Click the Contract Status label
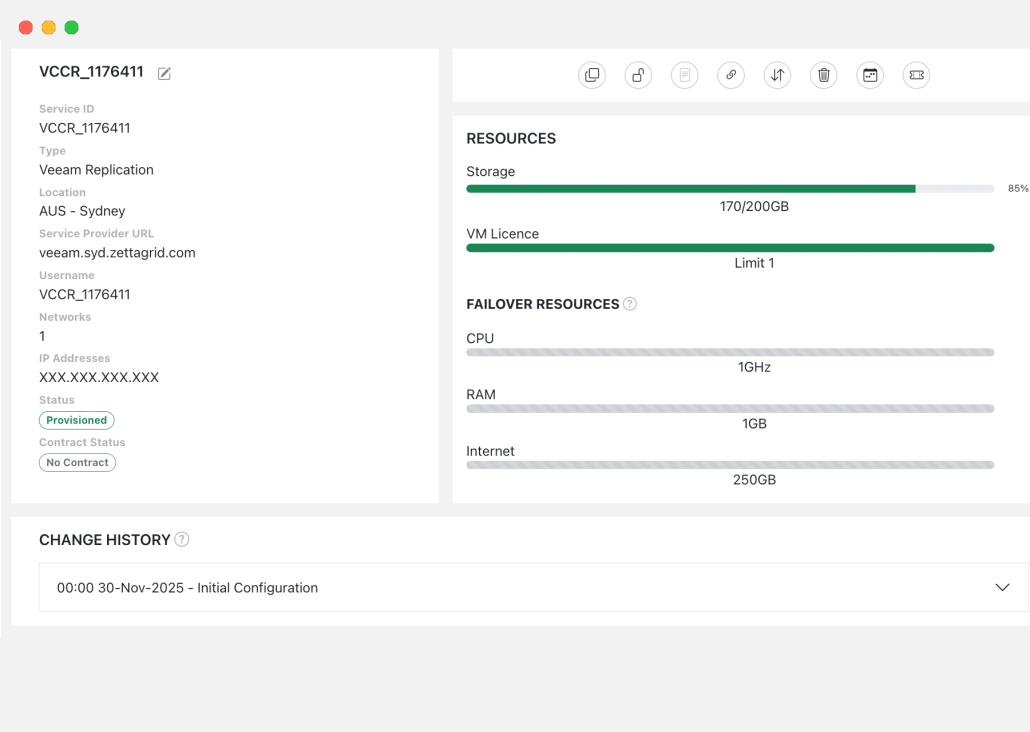The width and height of the screenshot is (1030, 732). point(82,442)
